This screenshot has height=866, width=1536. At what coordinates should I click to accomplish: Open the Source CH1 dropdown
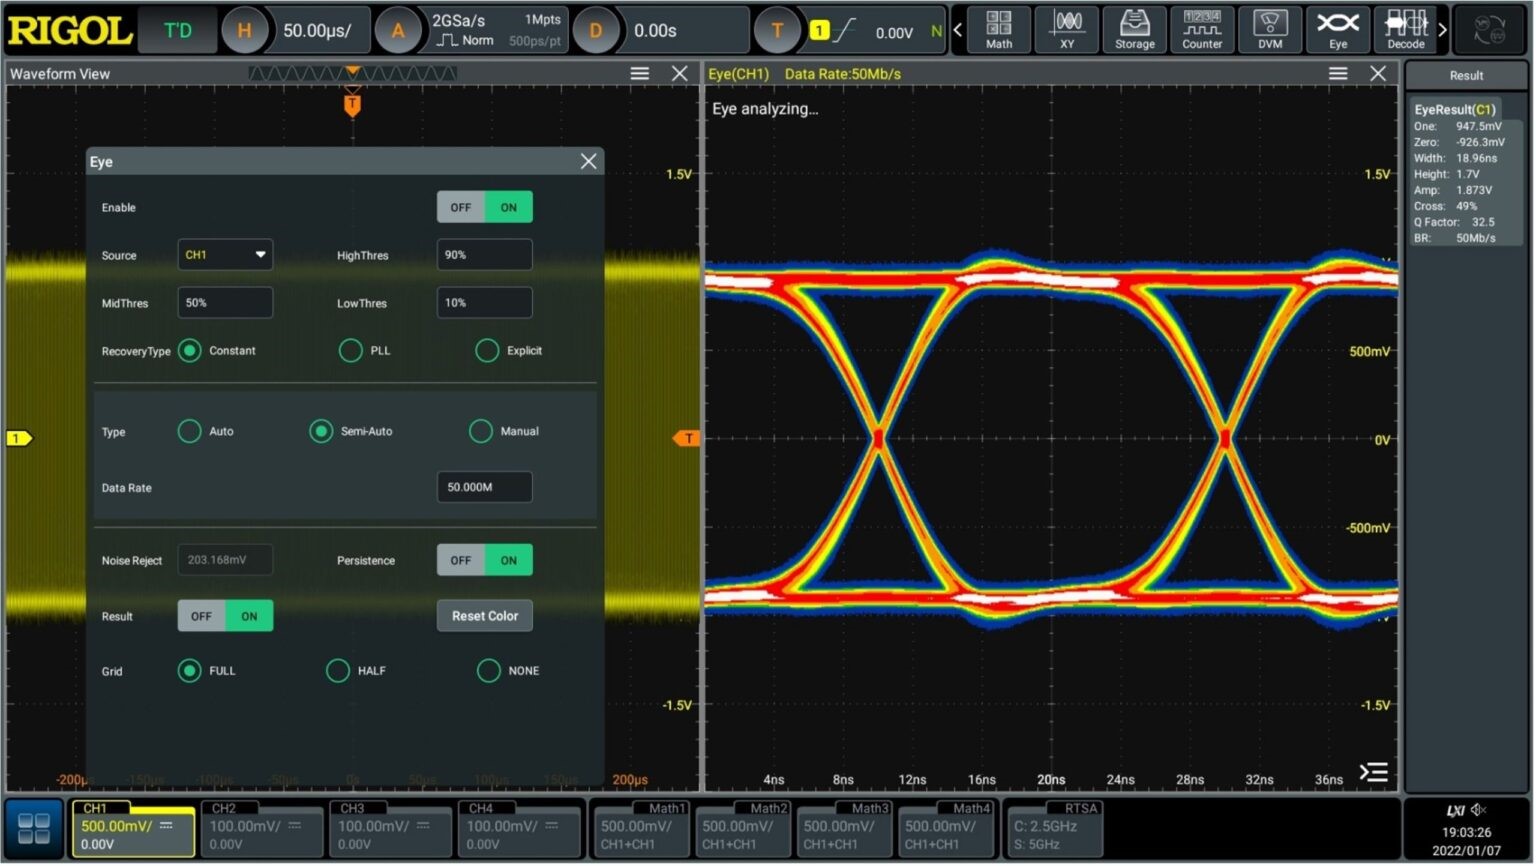tap(225, 255)
